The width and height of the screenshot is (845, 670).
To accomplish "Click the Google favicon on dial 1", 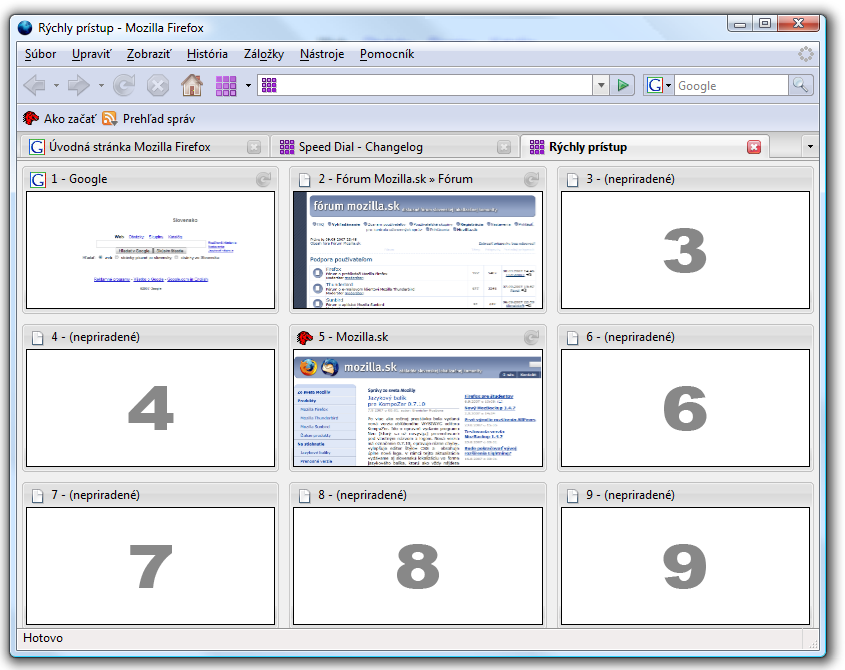I will coord(37,179).
